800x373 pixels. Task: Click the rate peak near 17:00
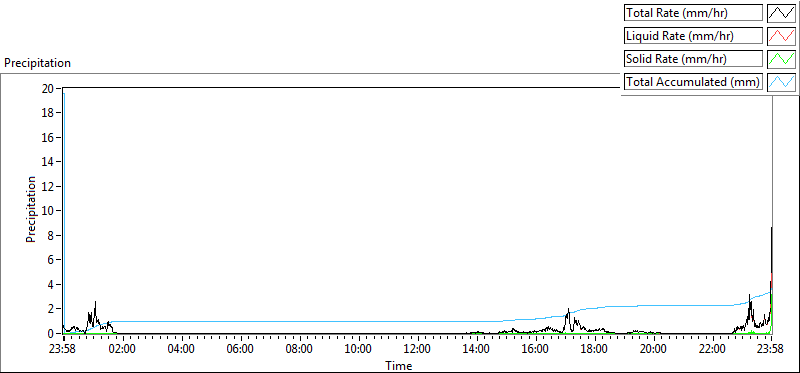(568, 310)
